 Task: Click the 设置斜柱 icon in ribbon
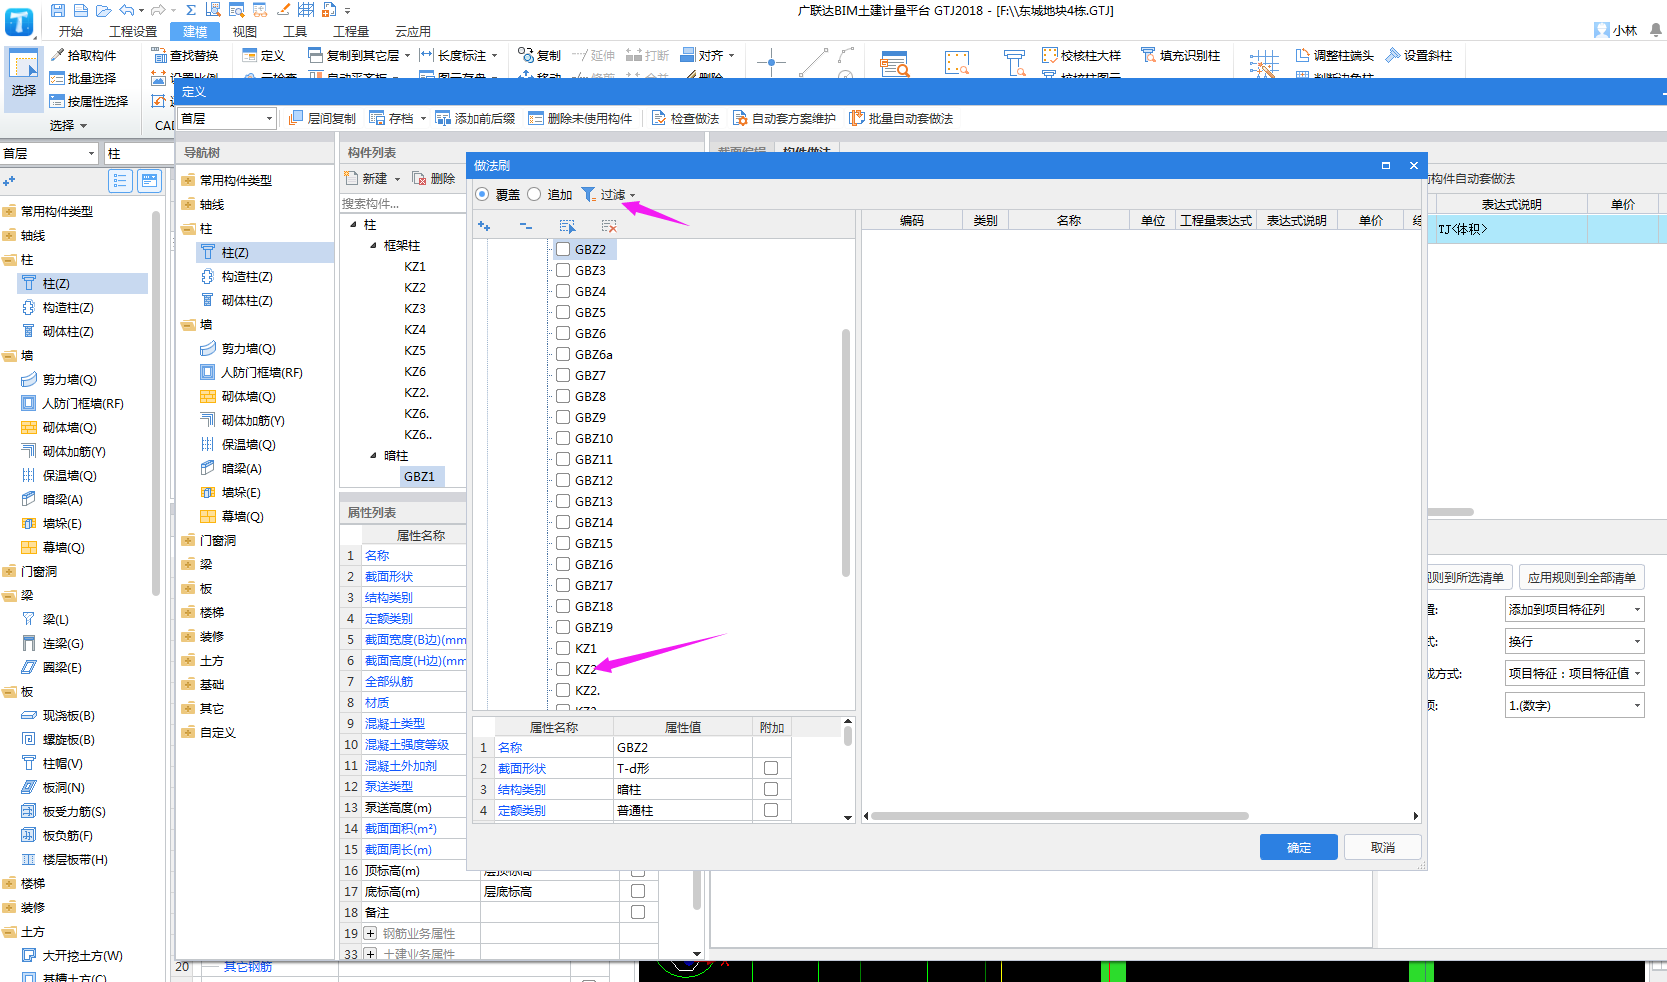coord(1392,55)
